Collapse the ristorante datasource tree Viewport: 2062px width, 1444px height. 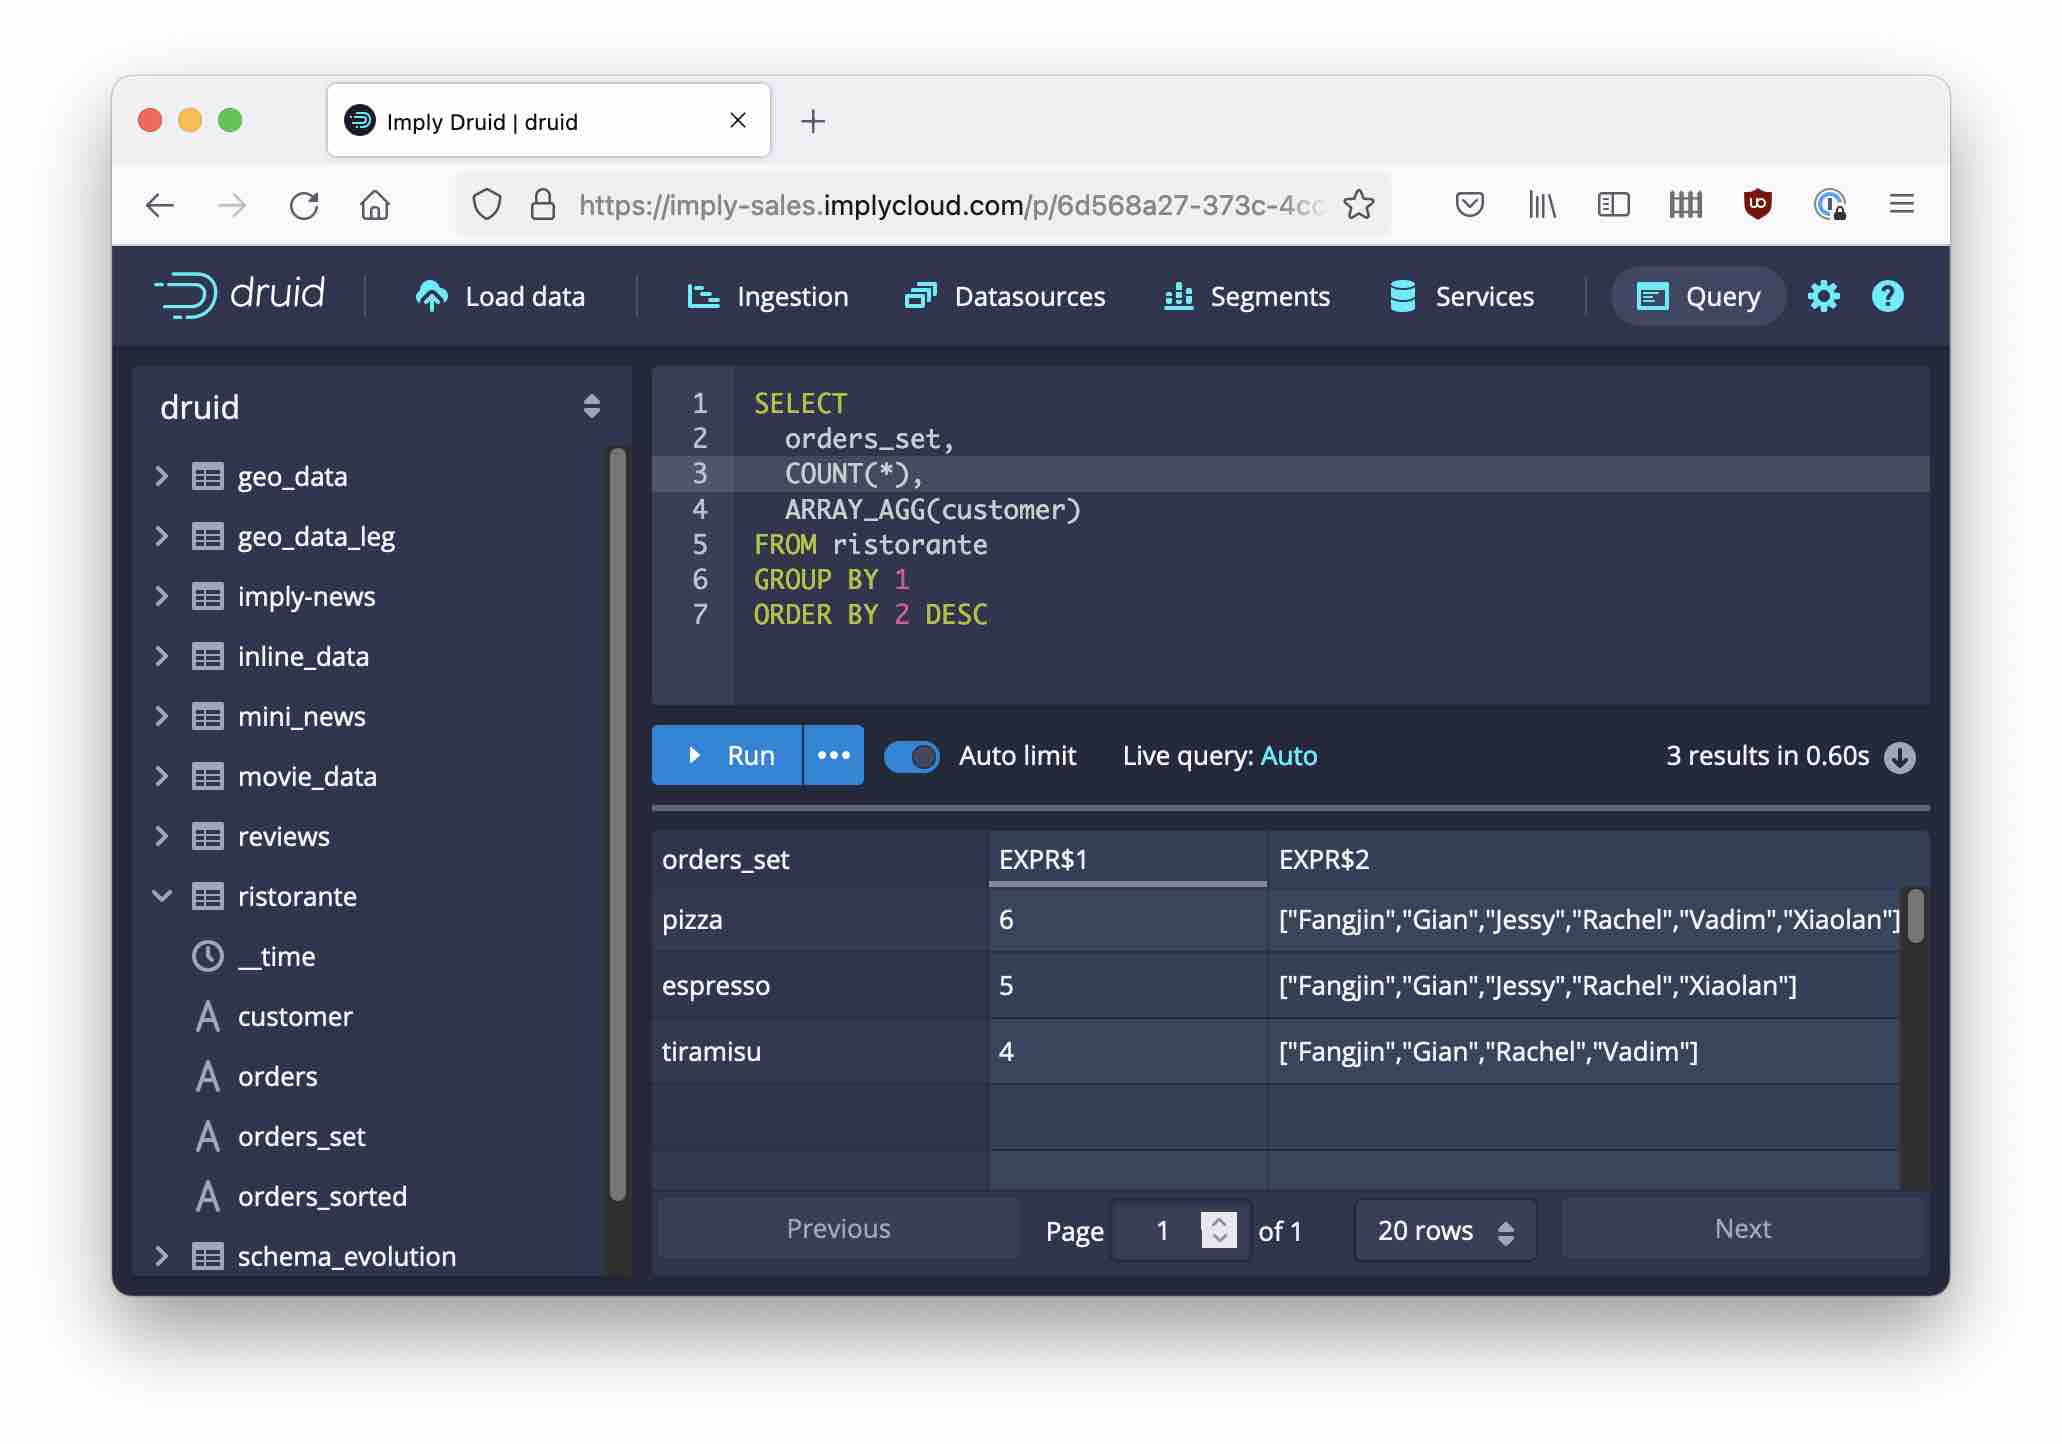162,896
